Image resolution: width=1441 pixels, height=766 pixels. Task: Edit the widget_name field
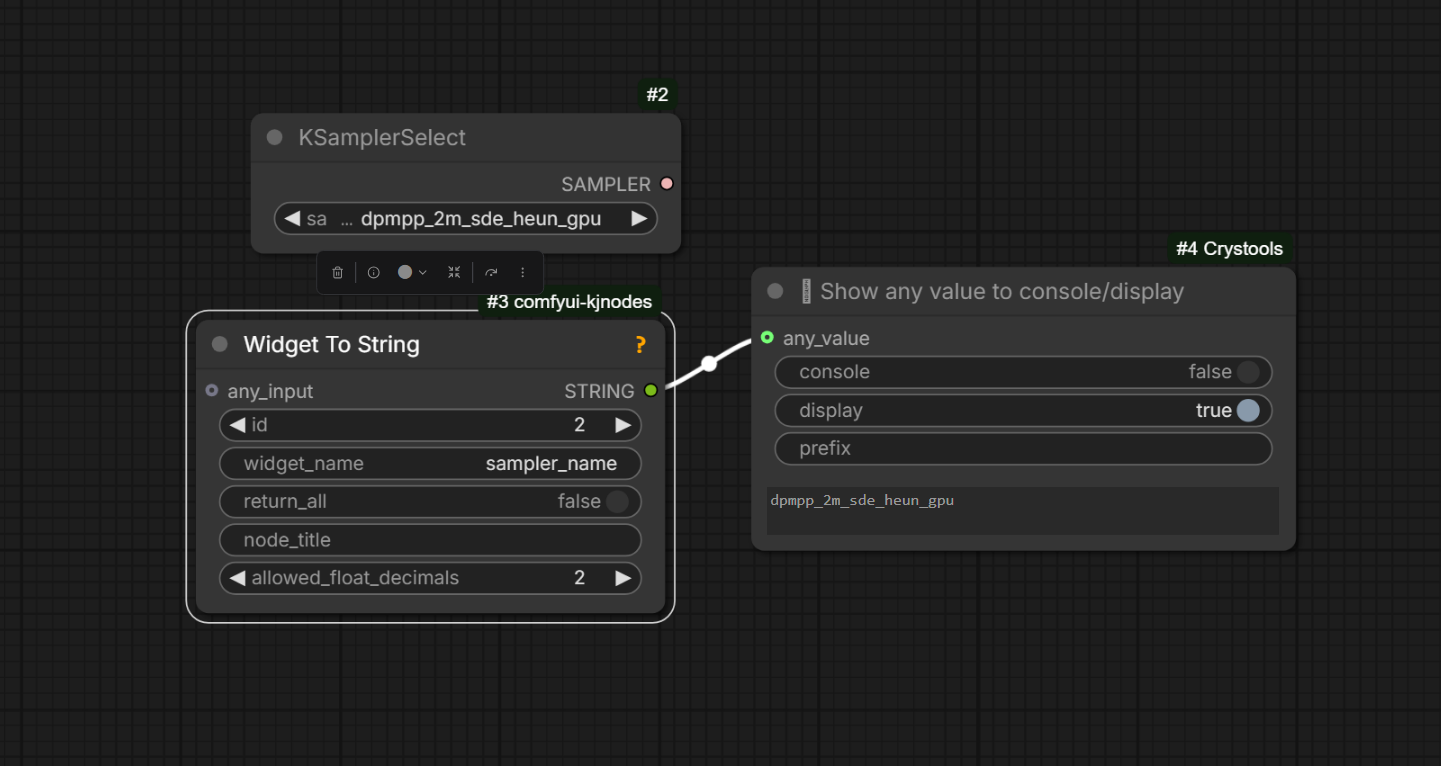430,464
